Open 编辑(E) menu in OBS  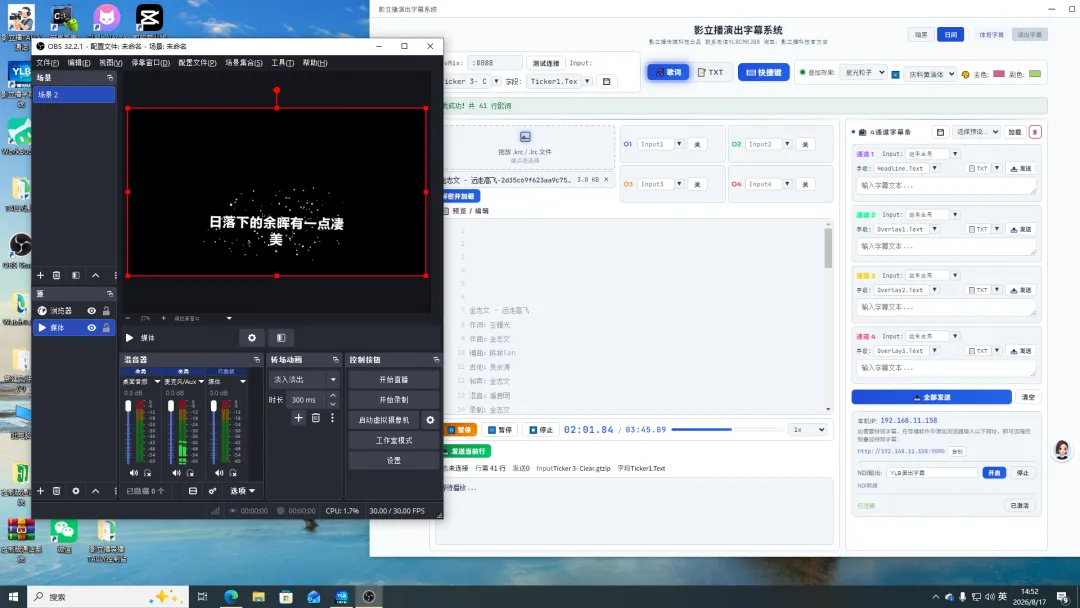click(x=79, y=63)
